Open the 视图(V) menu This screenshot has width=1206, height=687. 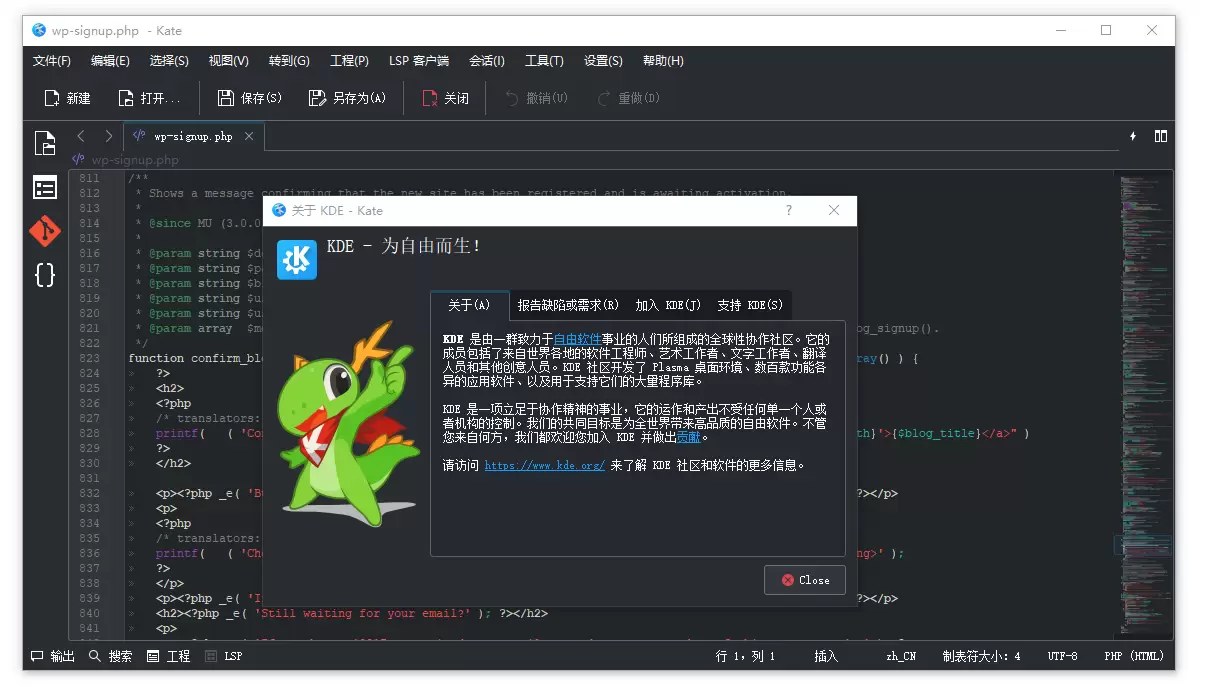[228, 61]
